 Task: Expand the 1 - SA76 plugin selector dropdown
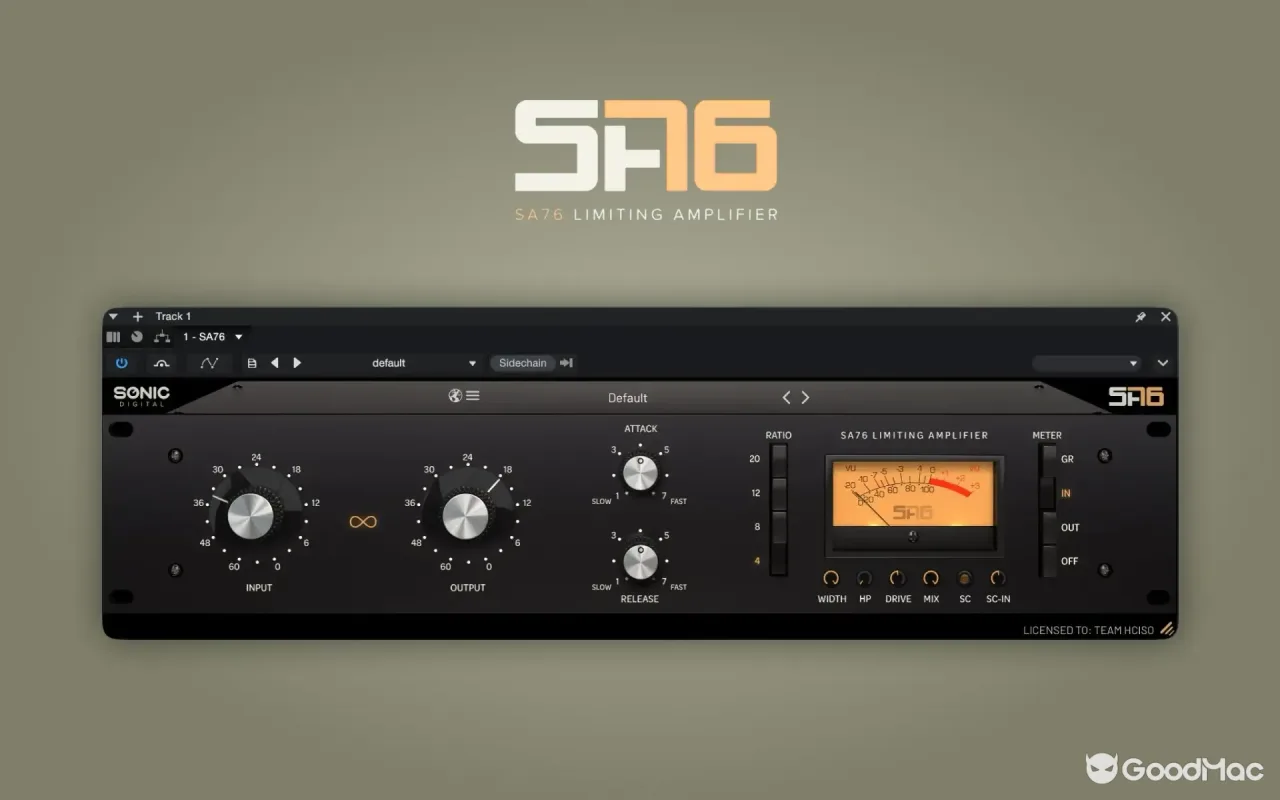pos(213,337)
